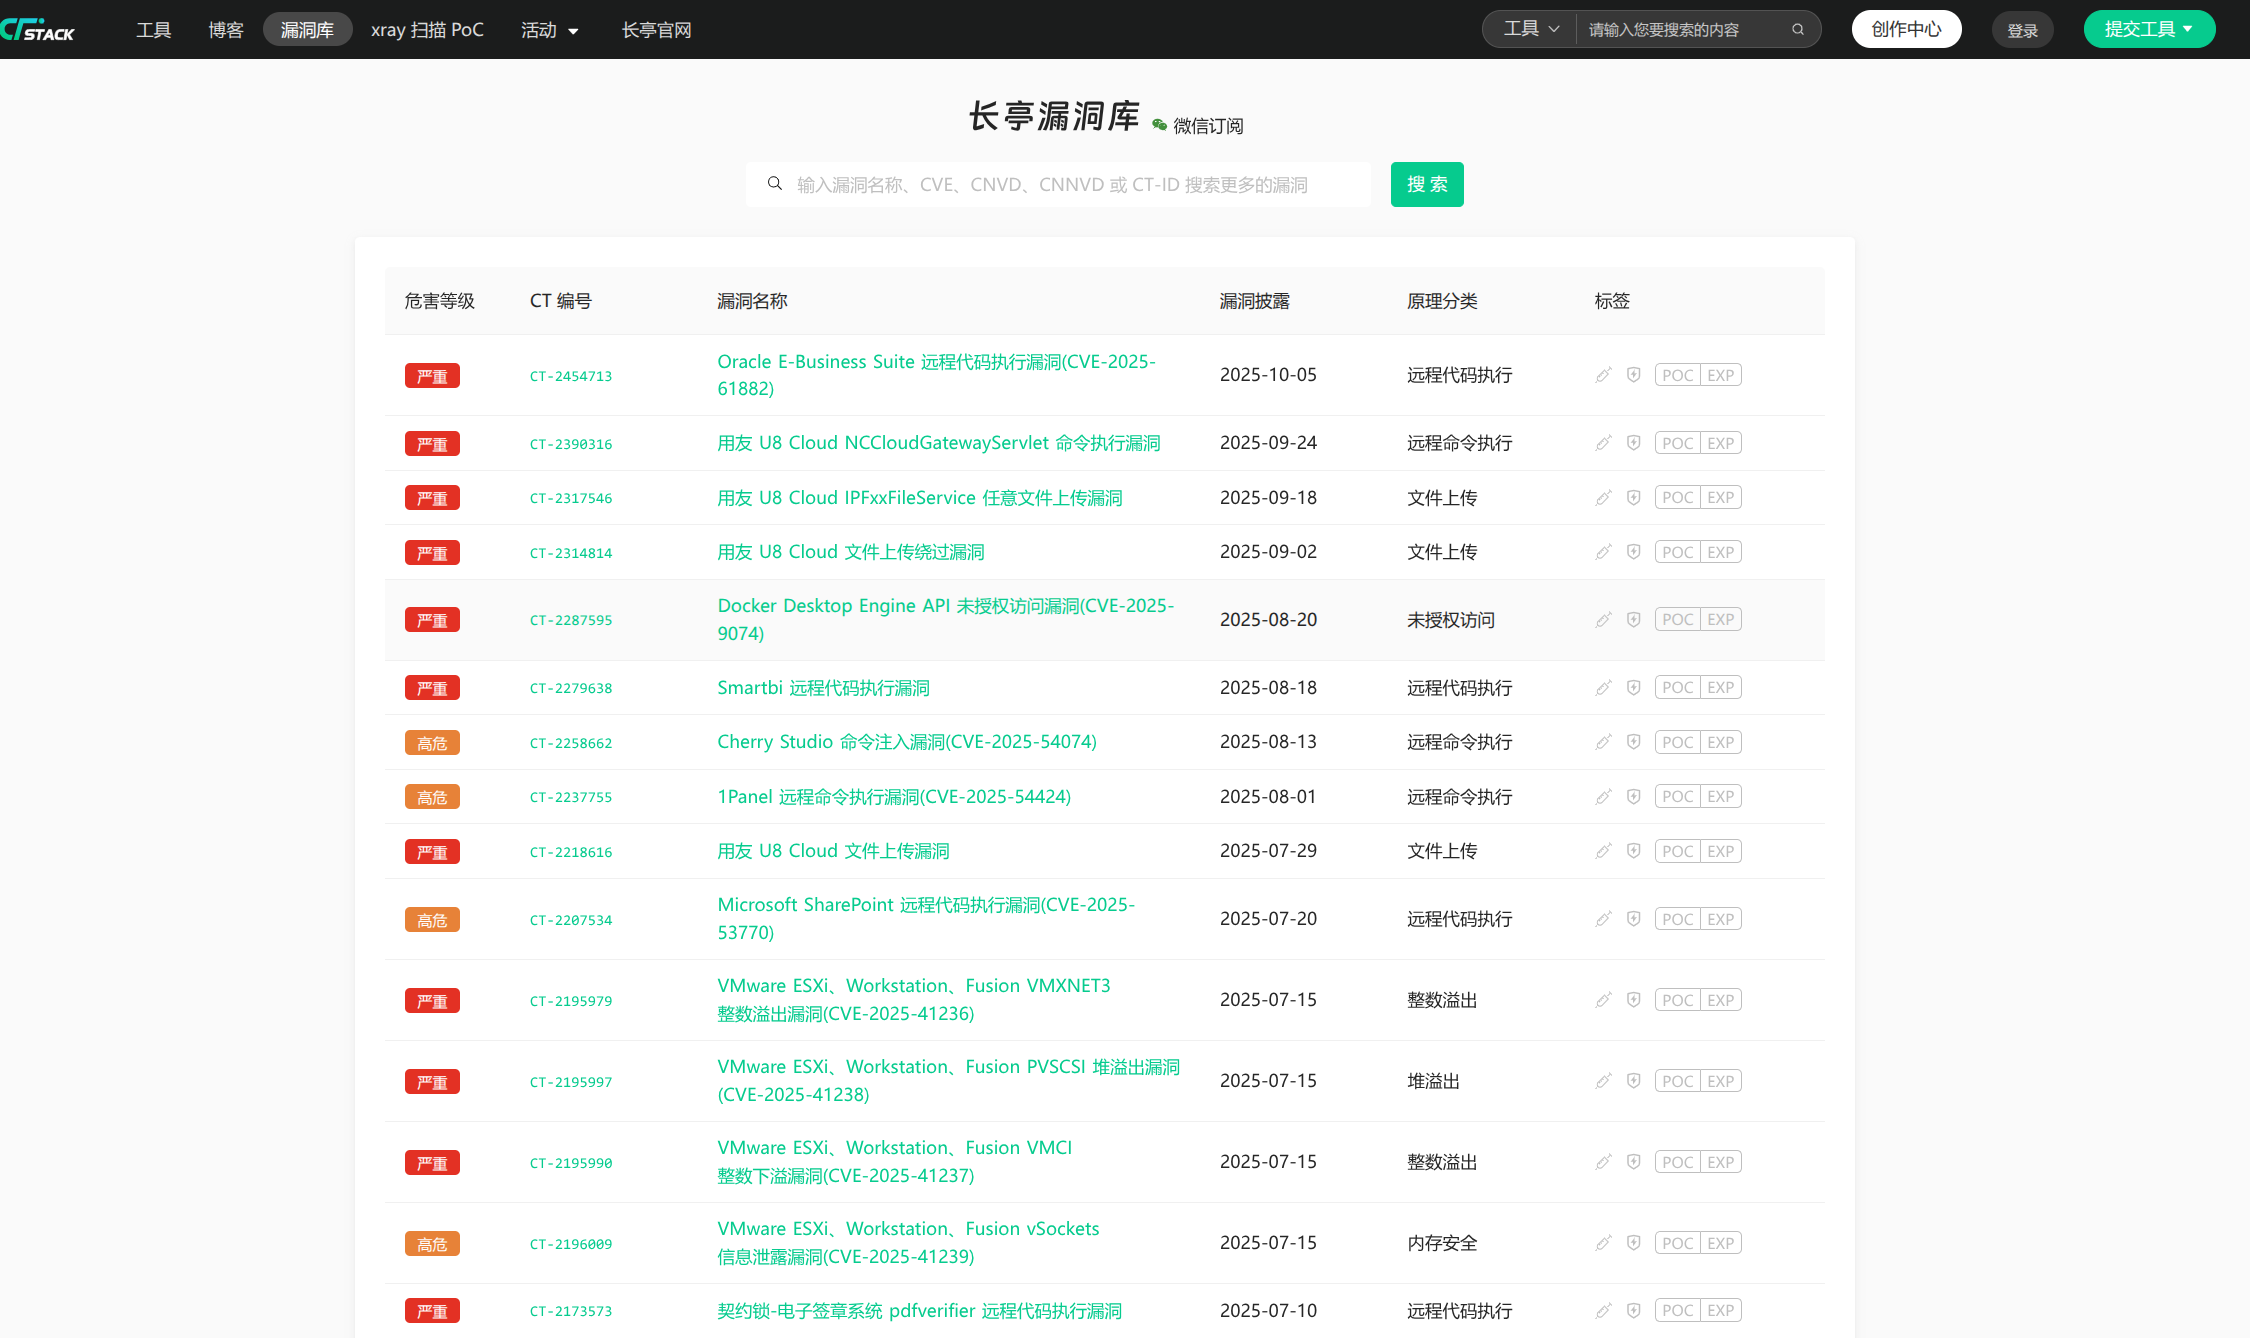2250x1338 pixels.
Task: Click POC tag for Microsoft SharePoint vulnerability
Action: coord(1677,919)
